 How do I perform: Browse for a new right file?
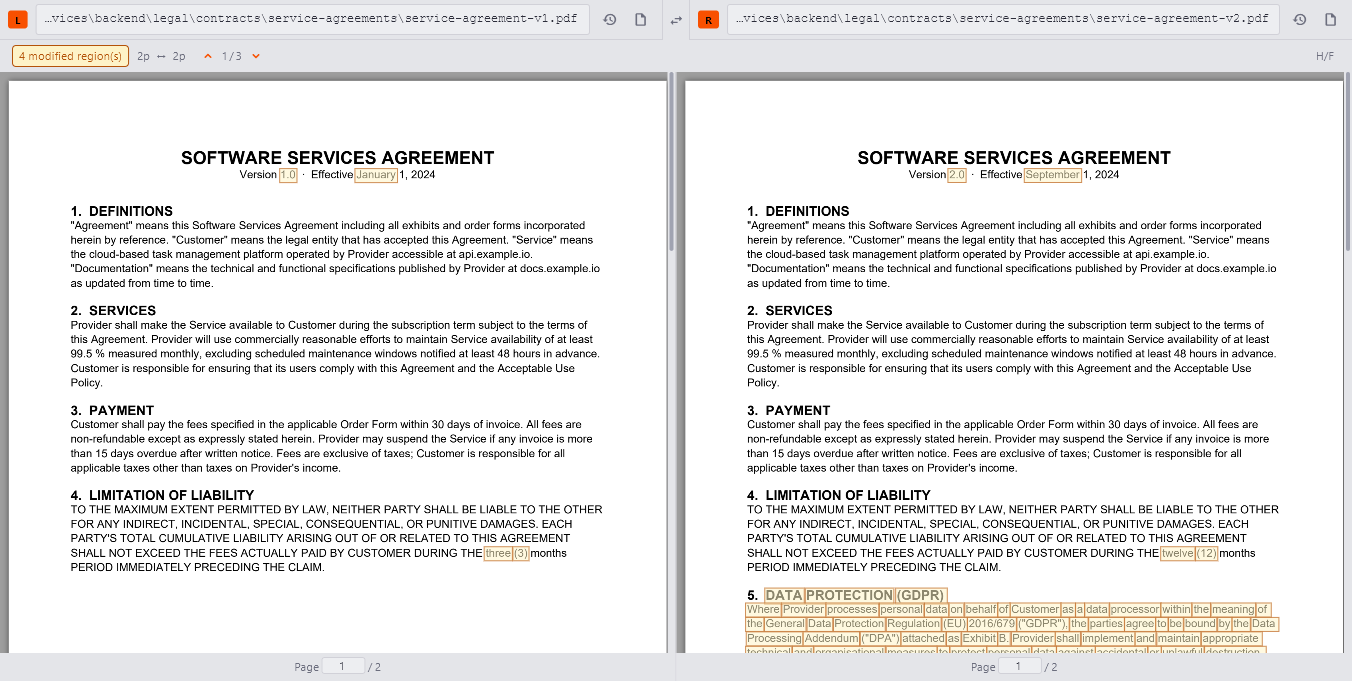1330,20
